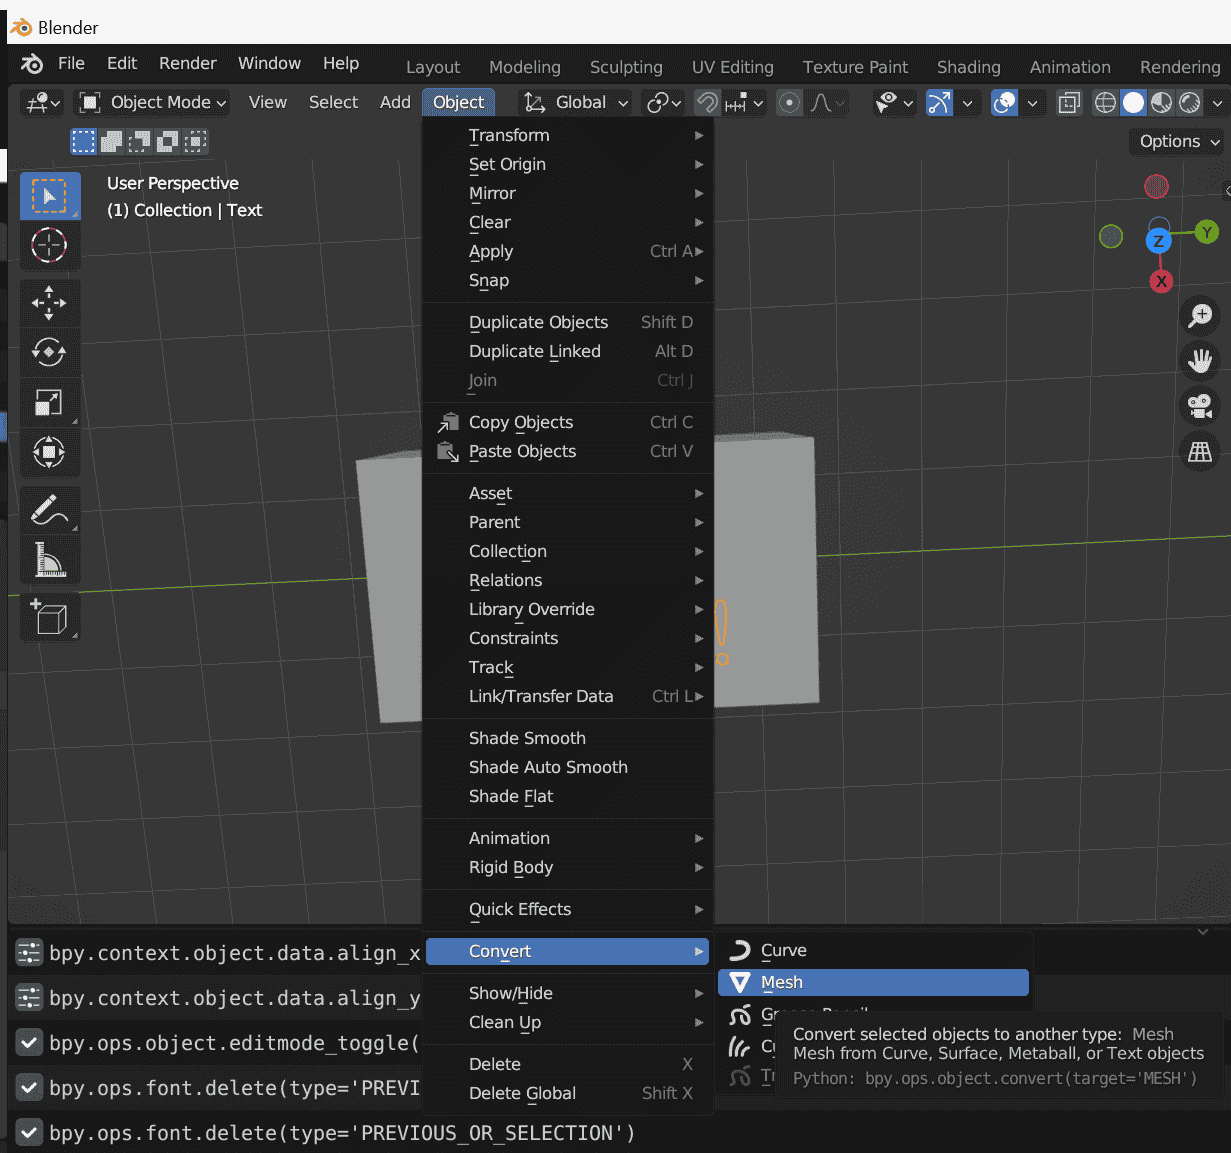Click Shade Smooth menu entry
The height and width of the screenshot is (1153, 1231).
(x=568, y=738)
